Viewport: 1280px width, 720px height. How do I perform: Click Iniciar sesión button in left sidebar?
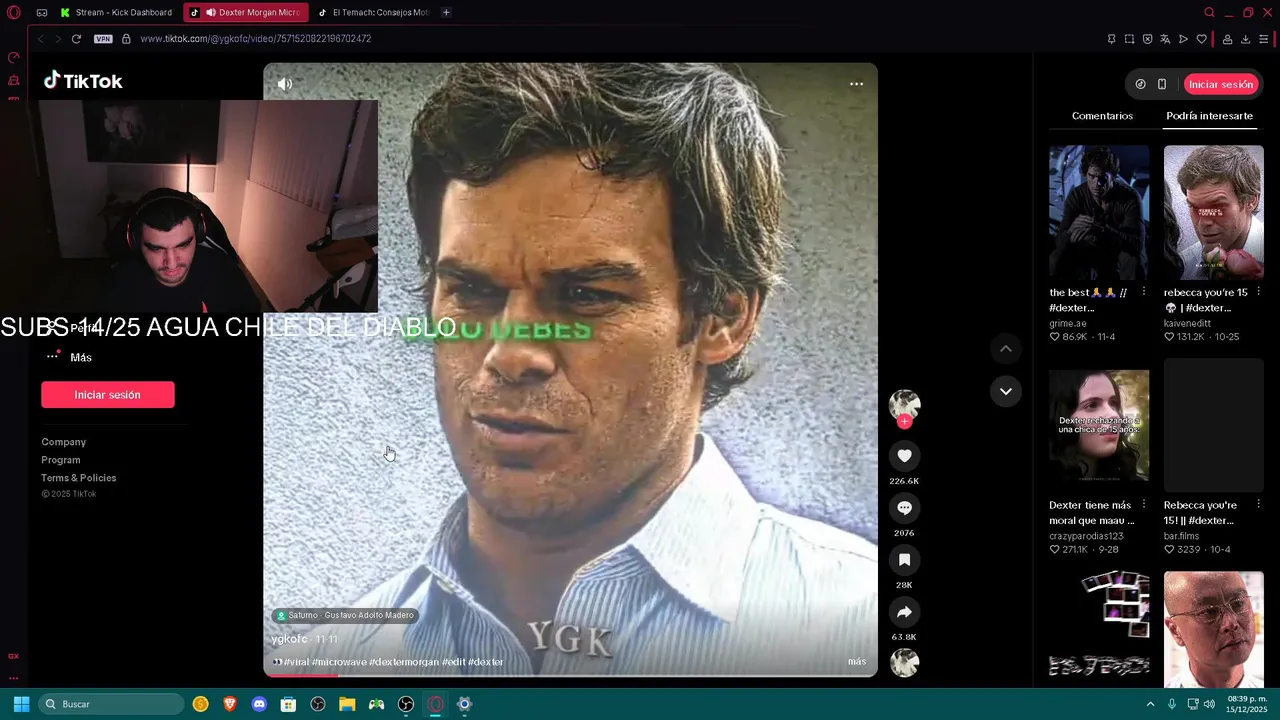click(108, 395)
